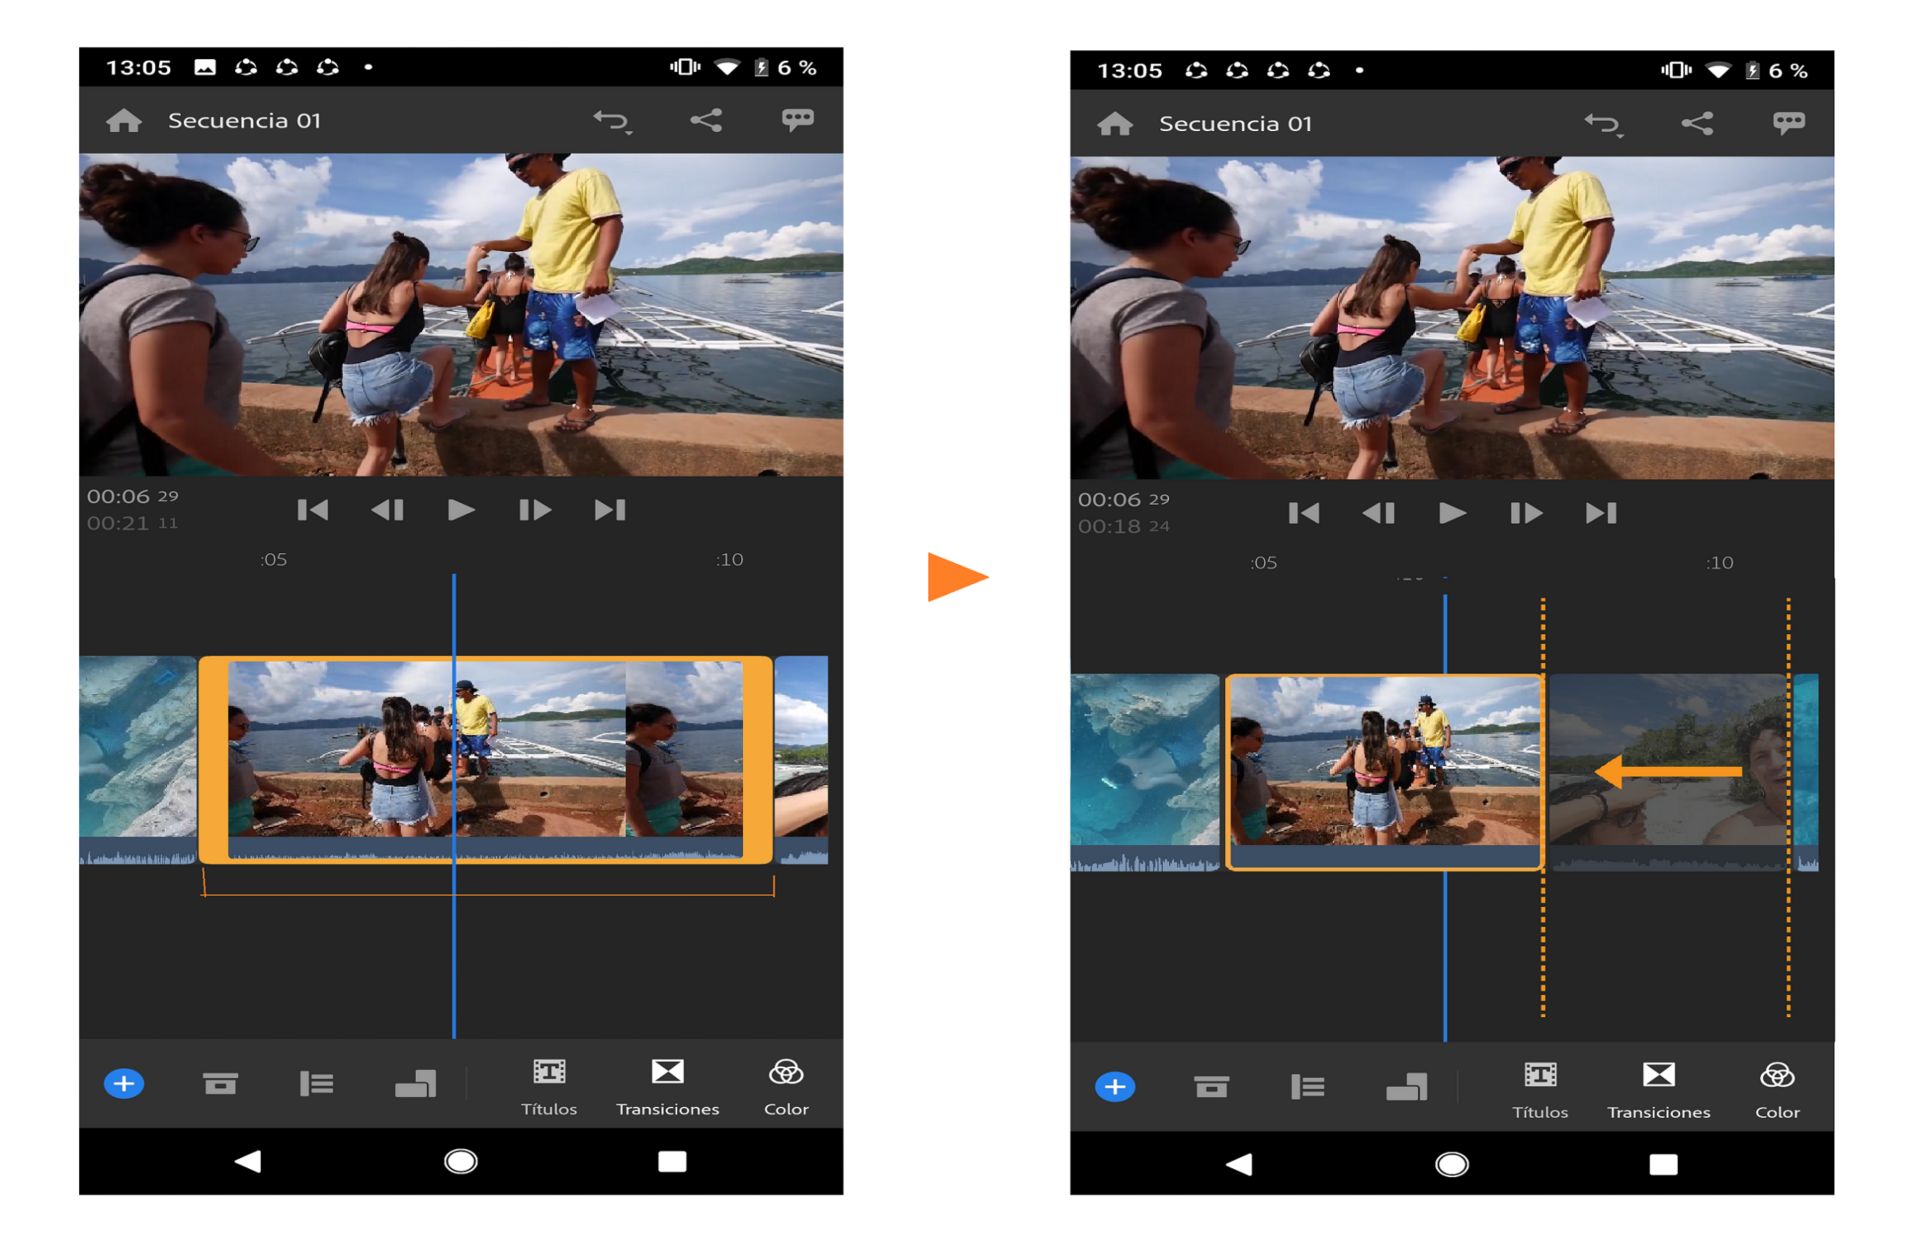Screen dimensions: 1920x1239
Task: Open the clip trim tool icon
Action: click(x=221, y=1082)
